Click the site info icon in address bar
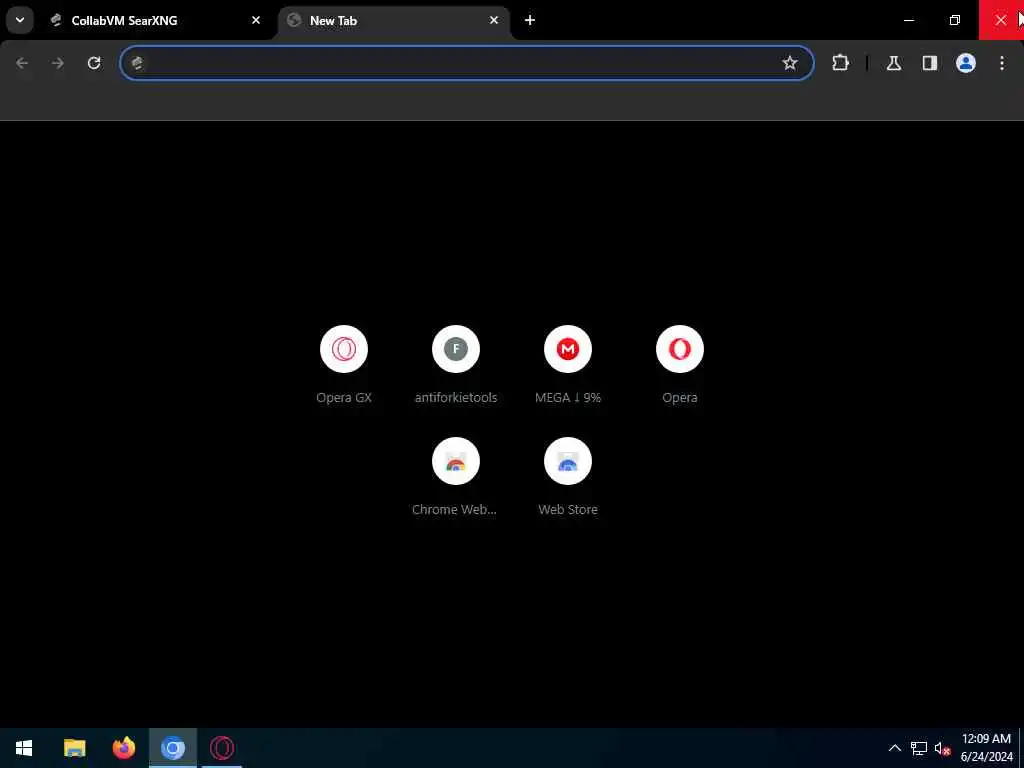The height and width of the screenshot is (768, 1024). pos(137,63)
